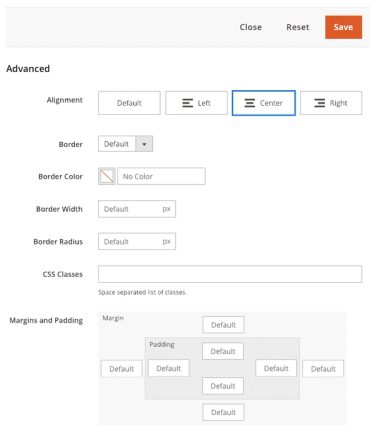The image size is (375, 427).
Task: Click the left Margin field
Action: coord(122,369)
